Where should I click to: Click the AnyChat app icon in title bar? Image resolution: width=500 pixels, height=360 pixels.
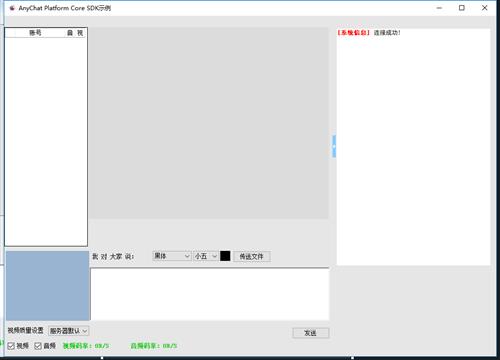point(12,8)
